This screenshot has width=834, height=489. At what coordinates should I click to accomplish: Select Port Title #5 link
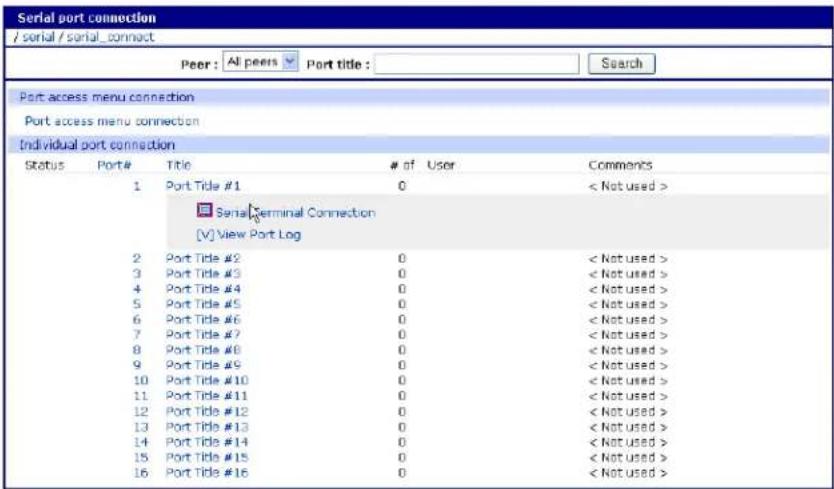coord(203,304)
